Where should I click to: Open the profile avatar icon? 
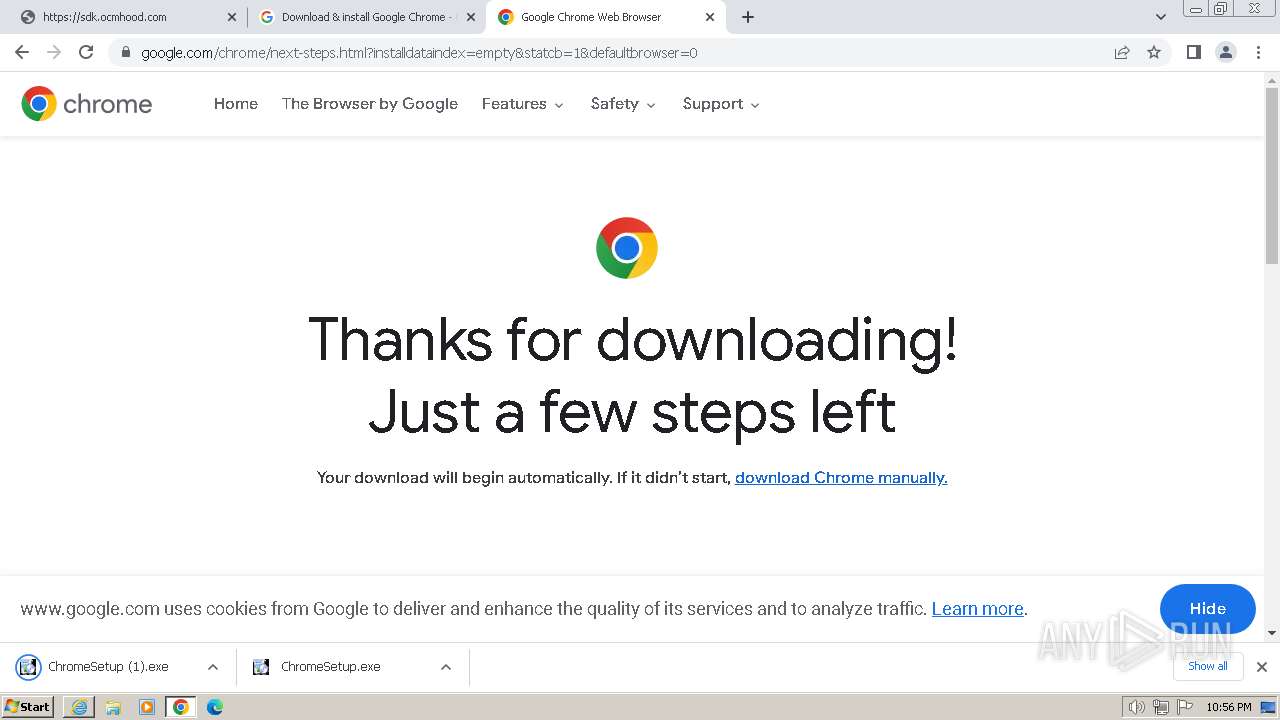[x=1226, y=52]
